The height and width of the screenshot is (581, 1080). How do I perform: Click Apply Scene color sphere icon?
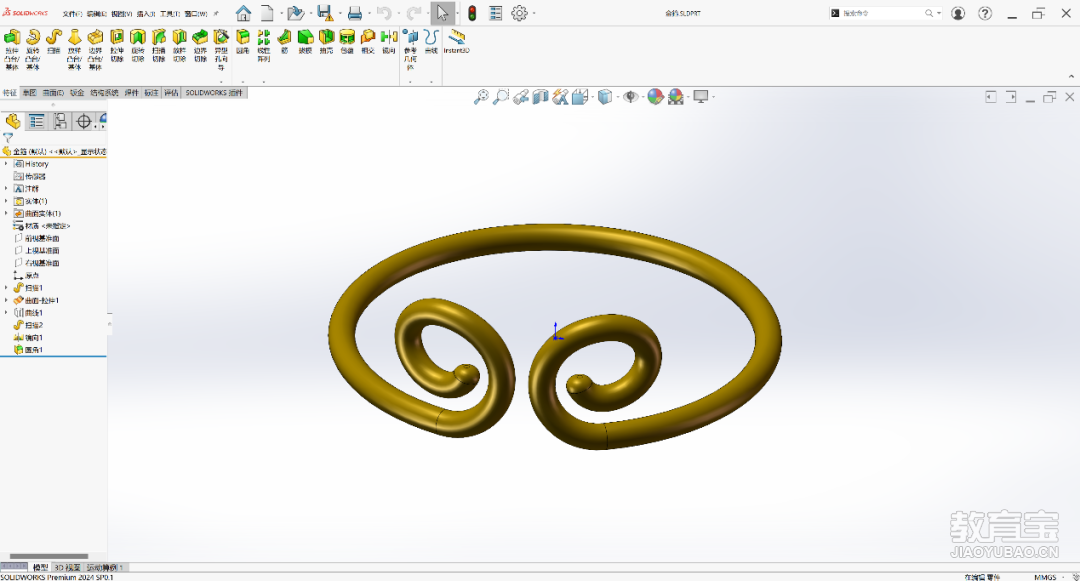pyautogui.click(x=676, y=97)
